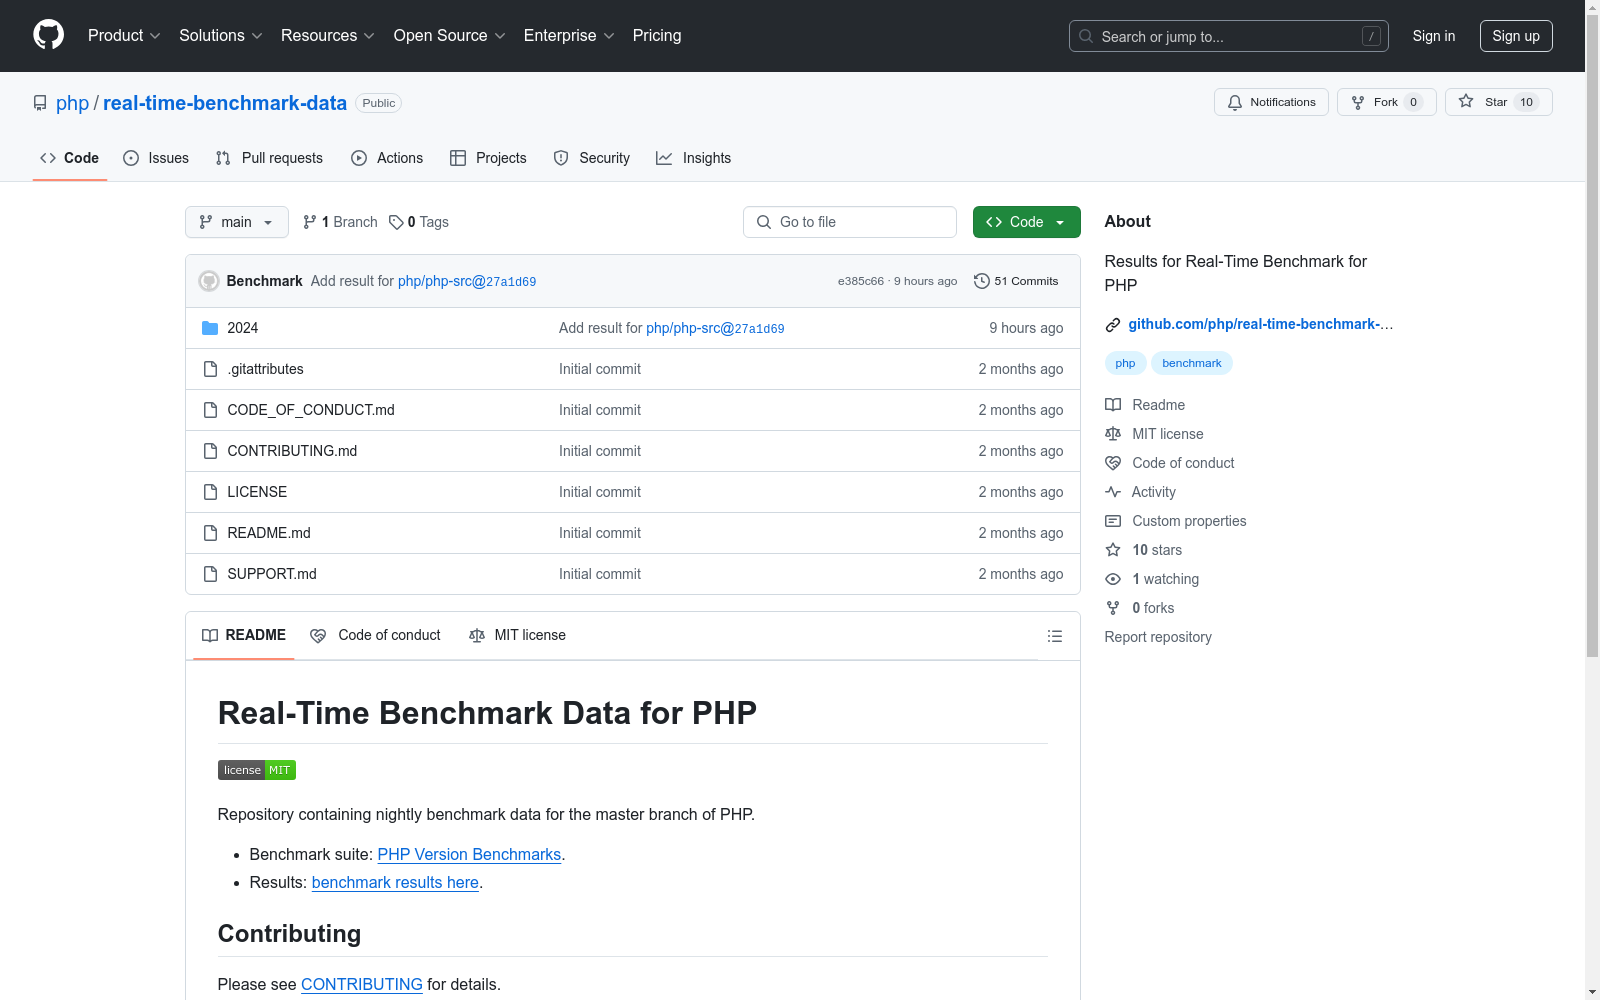
Task: Switch to the Issues tab
Action: pyautogui.click(x=156, y=158)
